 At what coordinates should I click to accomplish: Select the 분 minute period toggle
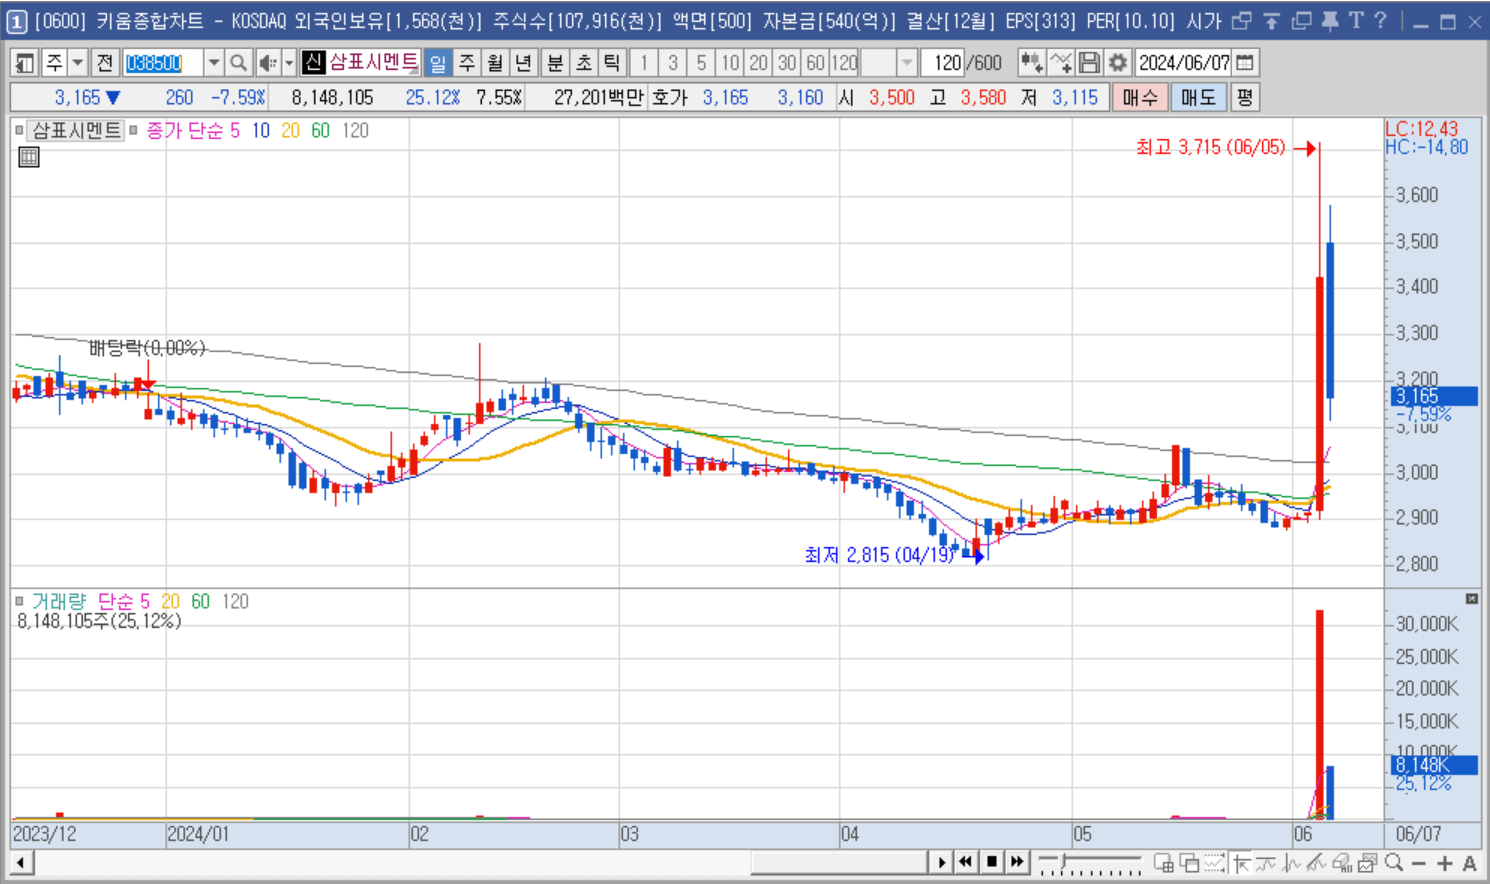pos(555,63)
